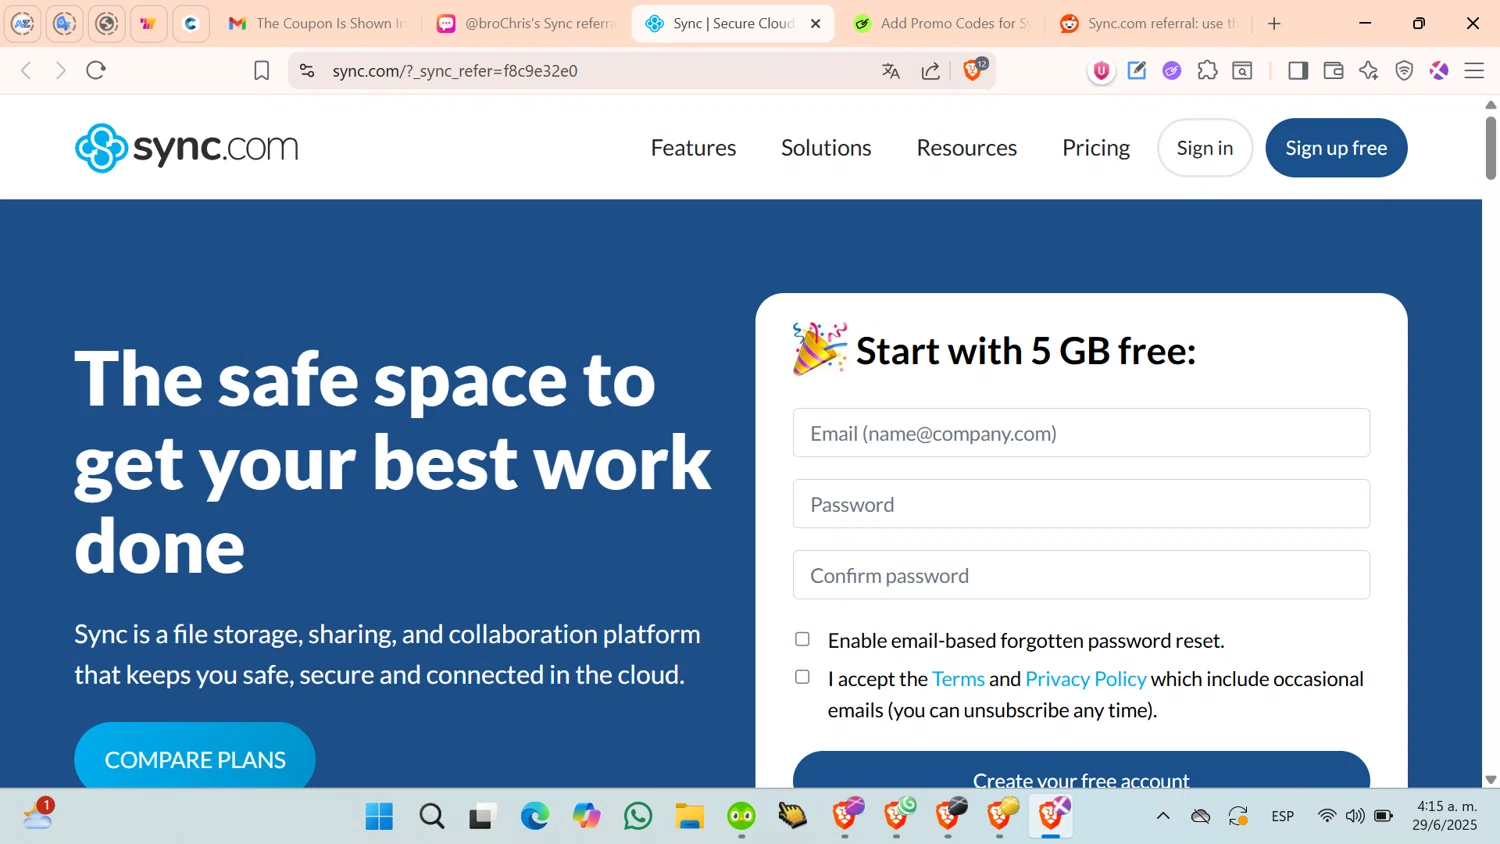The width and height of the screenshot is (1500, 844).
Task: Open Solutions navigation menu
Action: click(x=826, y=148)
